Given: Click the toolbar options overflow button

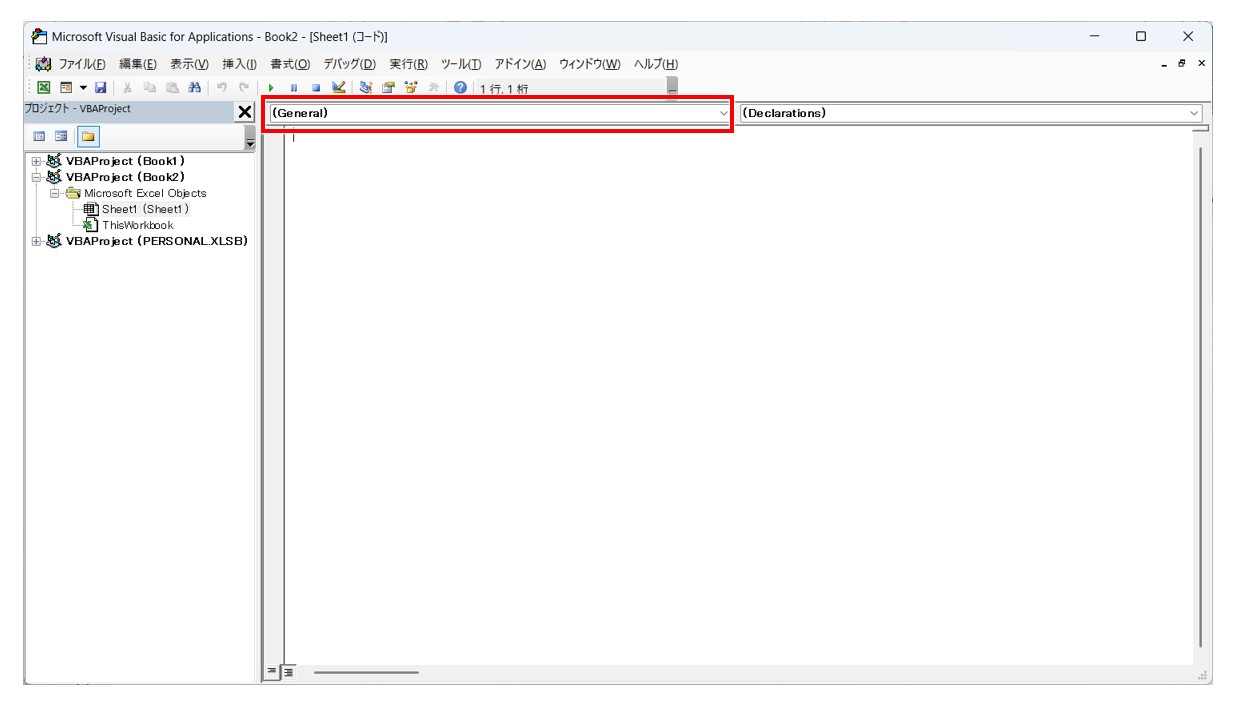Looking at the screenshot, I should coord(672,88).
